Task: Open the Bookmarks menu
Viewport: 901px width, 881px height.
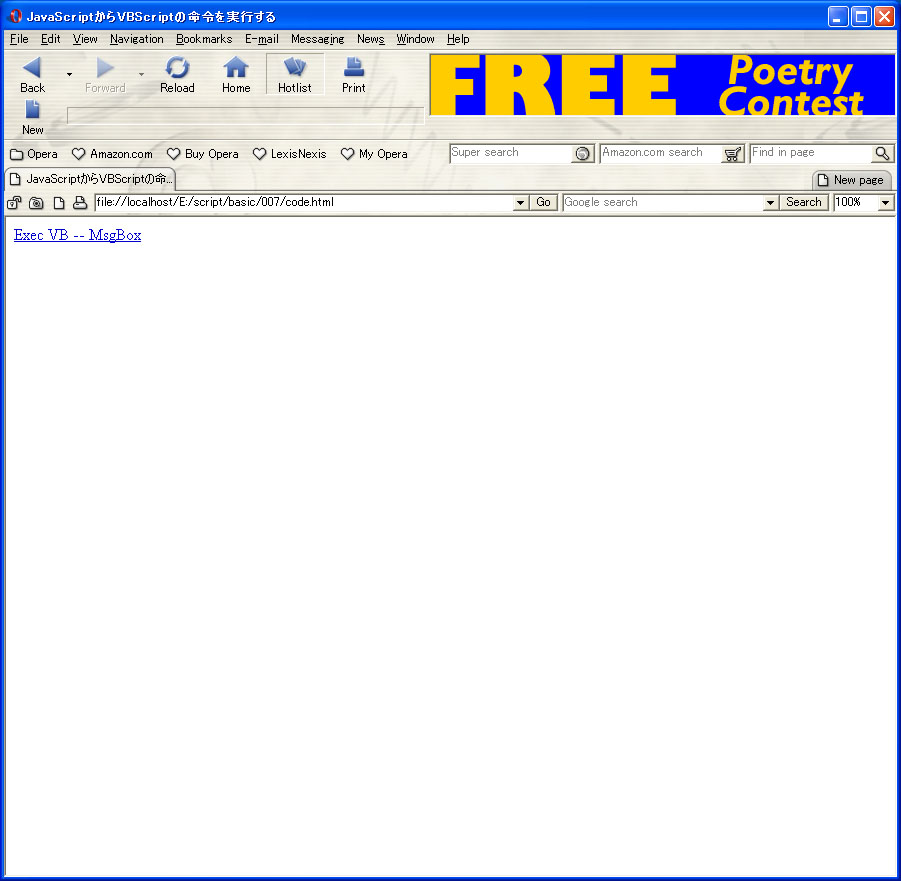Action: (x=204, y=39)
